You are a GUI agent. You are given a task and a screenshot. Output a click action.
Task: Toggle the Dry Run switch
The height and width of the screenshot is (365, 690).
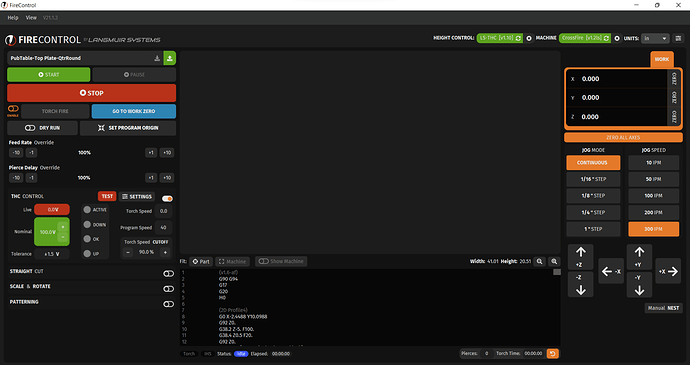coord(30,128)
